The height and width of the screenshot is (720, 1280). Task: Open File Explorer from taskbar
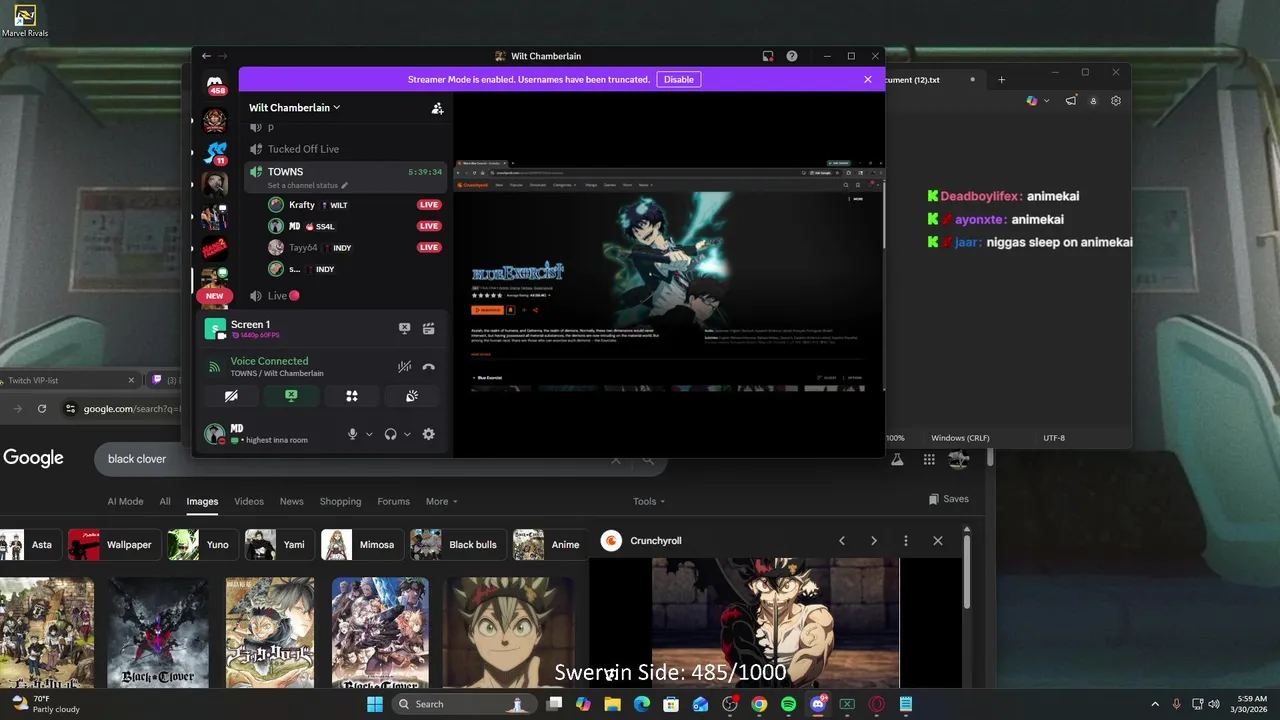click(612, 704)
